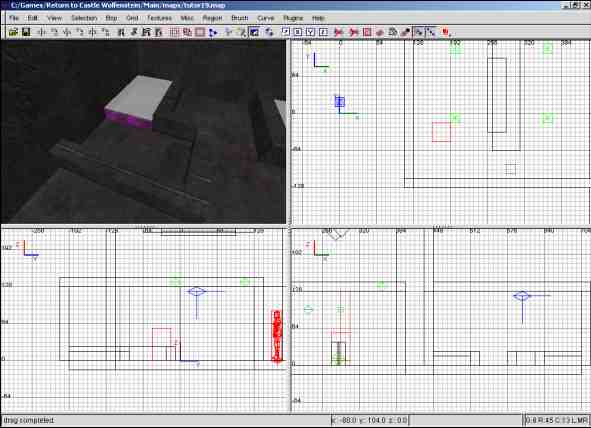Open the Help menu

(x=318, y=18)
